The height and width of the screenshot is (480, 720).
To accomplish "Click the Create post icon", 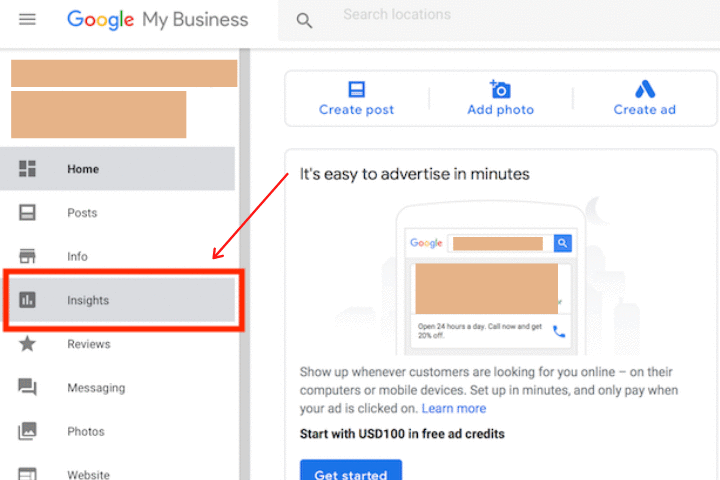I will click(356, 89).
